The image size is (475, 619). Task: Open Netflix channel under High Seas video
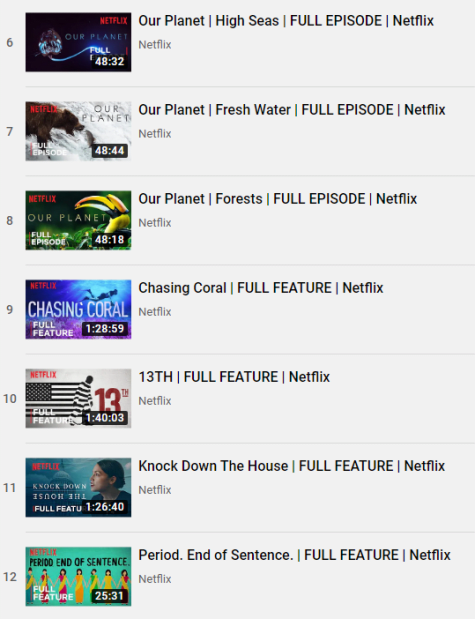155,45
